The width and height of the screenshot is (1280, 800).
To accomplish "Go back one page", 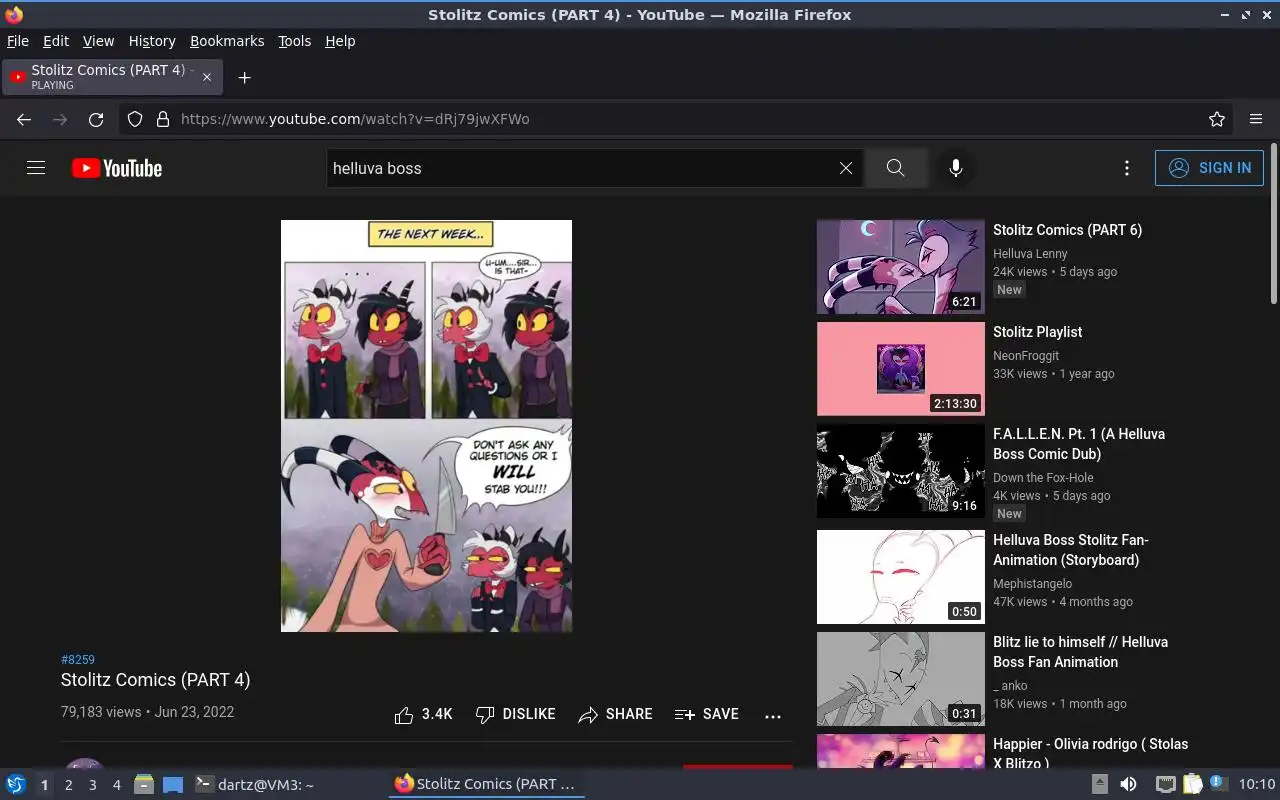I will coord(24,119).
